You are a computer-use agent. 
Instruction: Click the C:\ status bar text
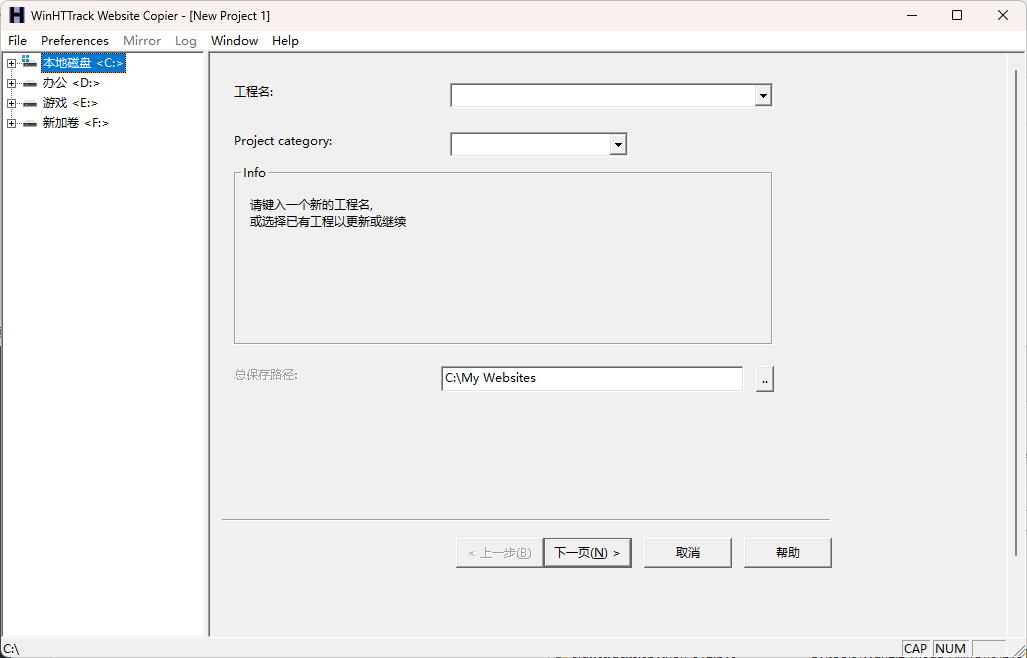point(11,649)
